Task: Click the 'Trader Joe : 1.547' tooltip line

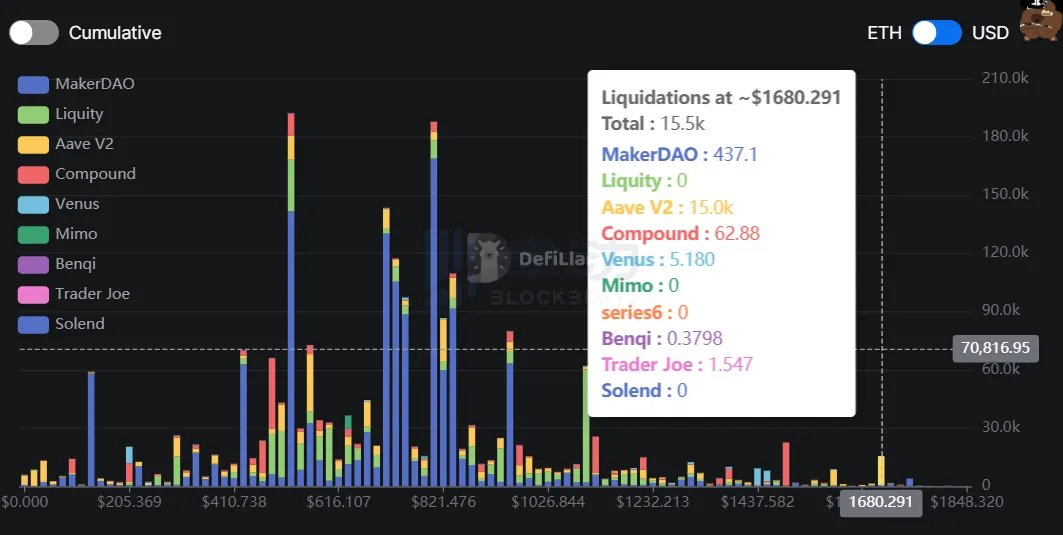Action: pos(677,365)
